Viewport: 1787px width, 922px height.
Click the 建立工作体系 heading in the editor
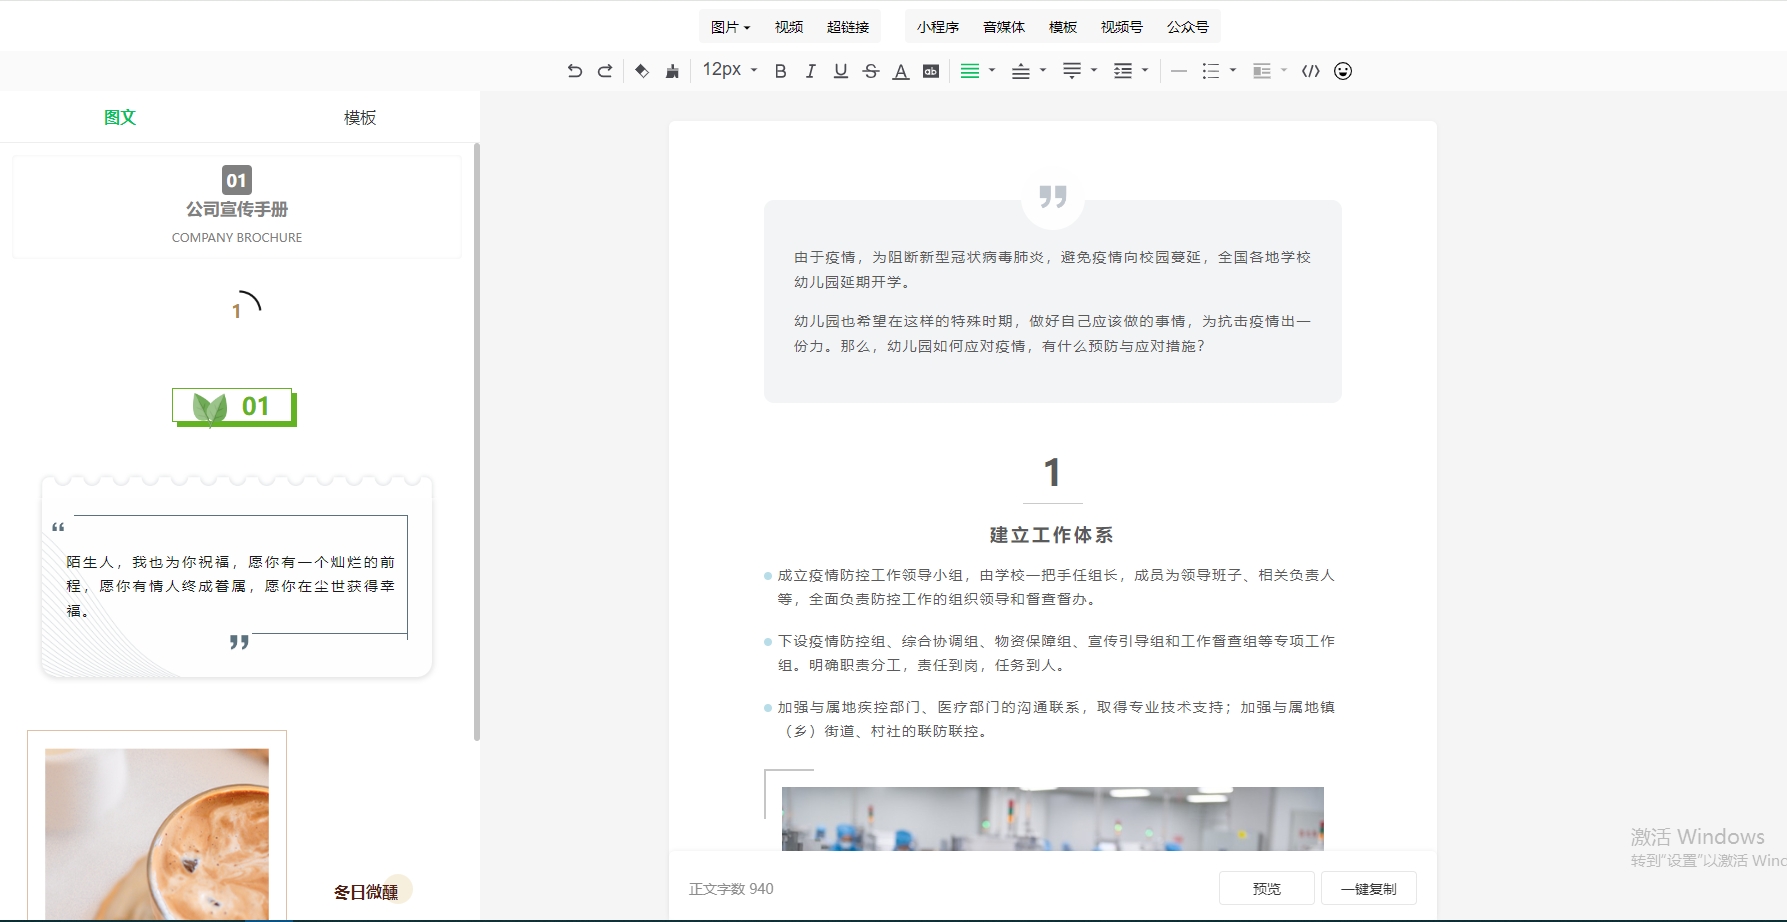click(x=1052, y=535)
